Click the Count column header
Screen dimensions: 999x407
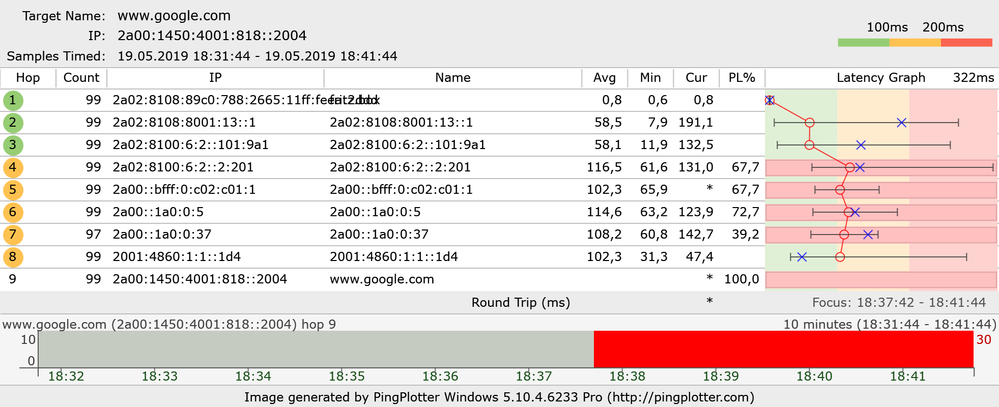[82, 78]
